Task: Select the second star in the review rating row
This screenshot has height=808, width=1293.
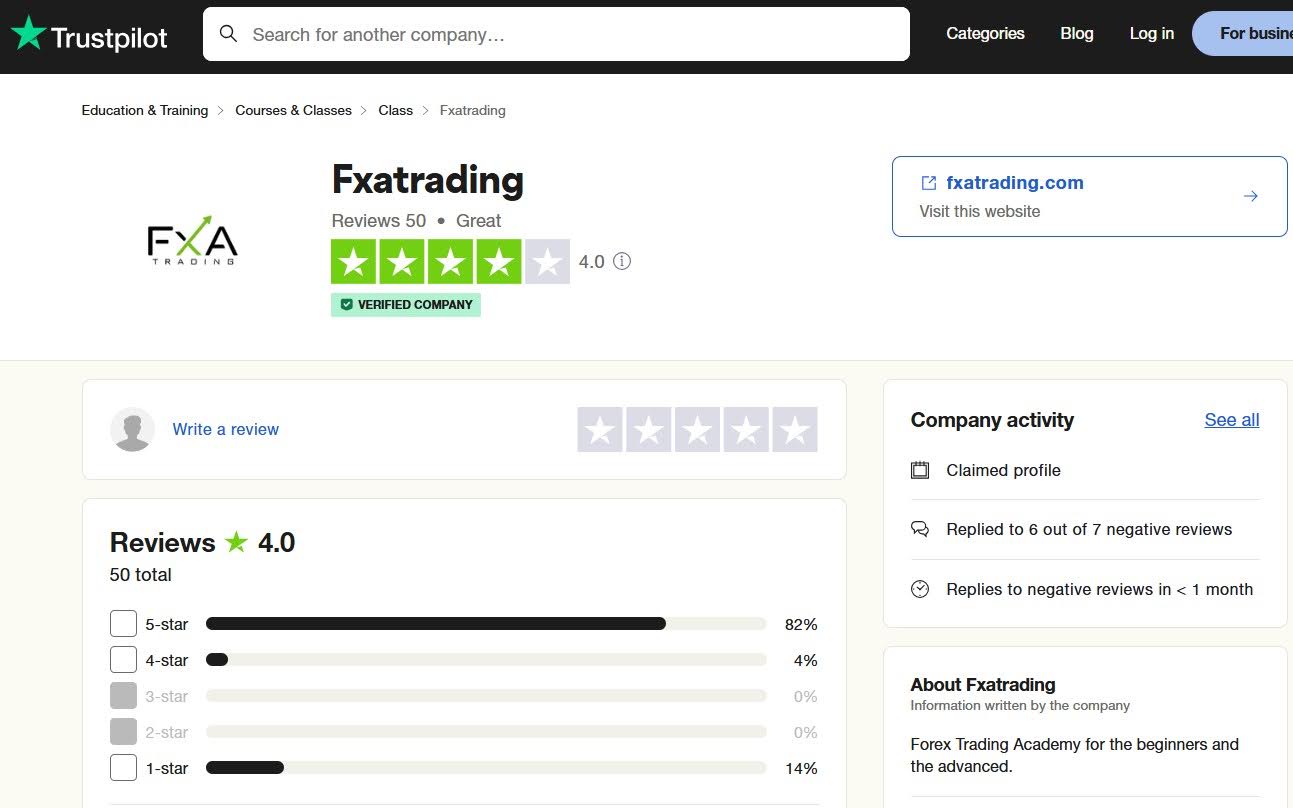Action: point(648,430)
